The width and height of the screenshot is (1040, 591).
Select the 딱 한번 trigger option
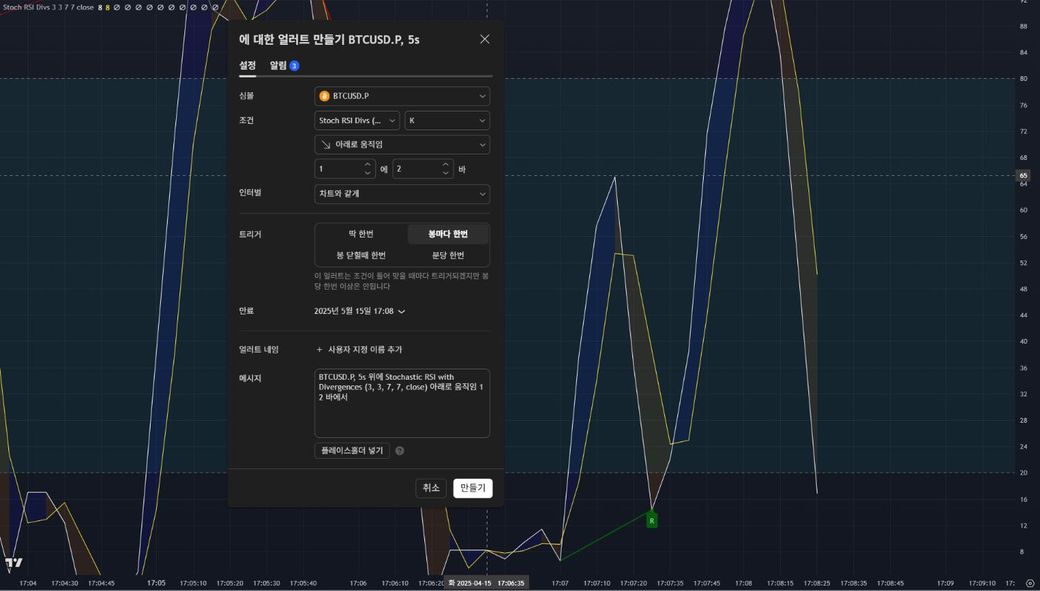pos(360,234)
